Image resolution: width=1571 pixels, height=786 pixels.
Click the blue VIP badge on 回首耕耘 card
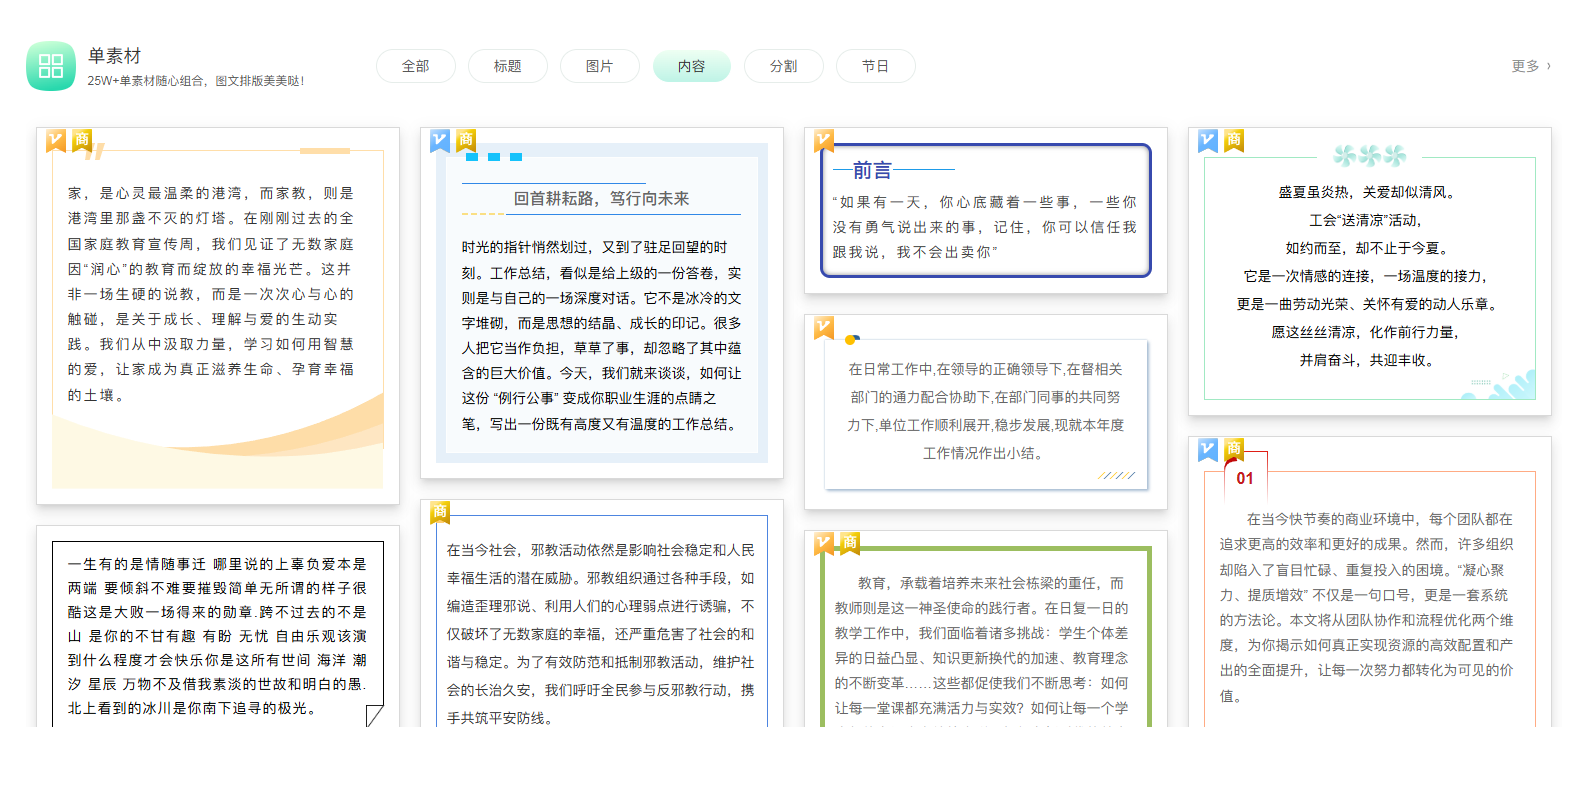[440, 141]
